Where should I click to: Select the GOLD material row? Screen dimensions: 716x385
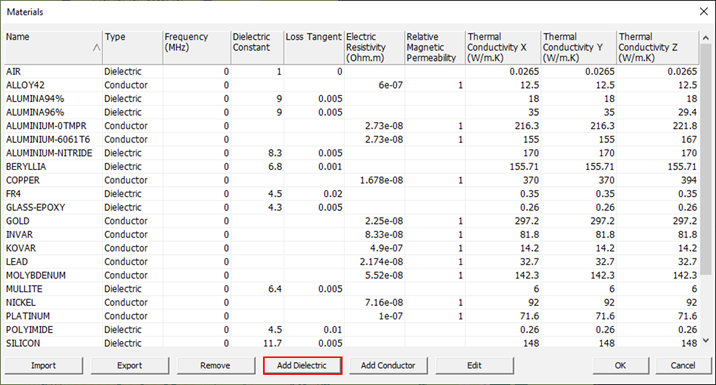(352, 221)
